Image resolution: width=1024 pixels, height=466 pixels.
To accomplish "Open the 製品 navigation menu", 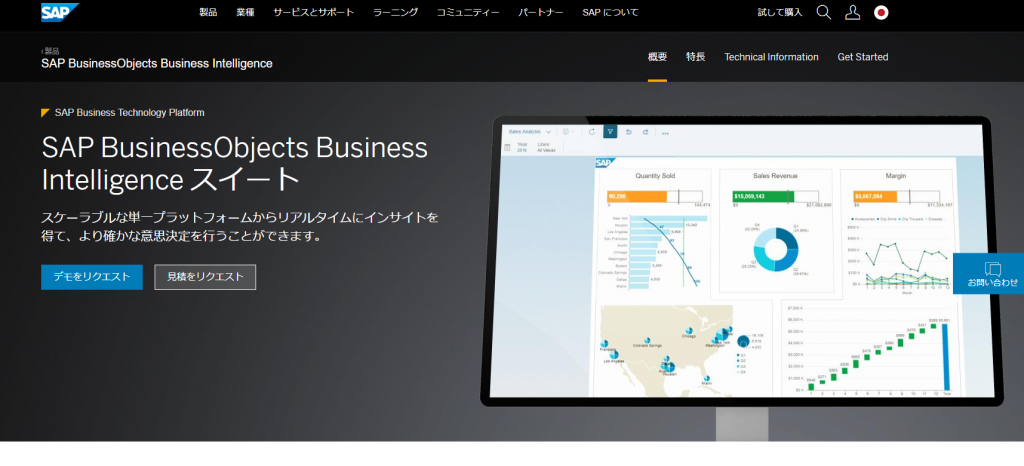I will tap(208, 12).
